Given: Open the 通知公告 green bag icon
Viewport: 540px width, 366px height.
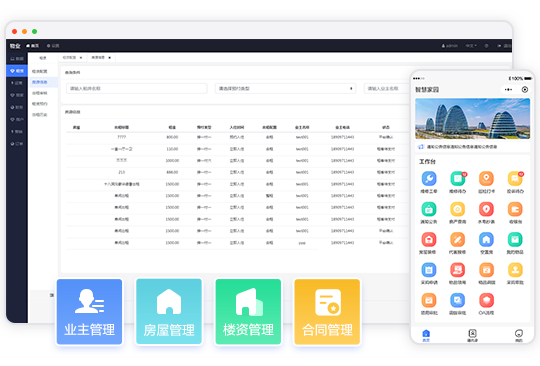Looking at the screenshot, I should click(429, 209).
